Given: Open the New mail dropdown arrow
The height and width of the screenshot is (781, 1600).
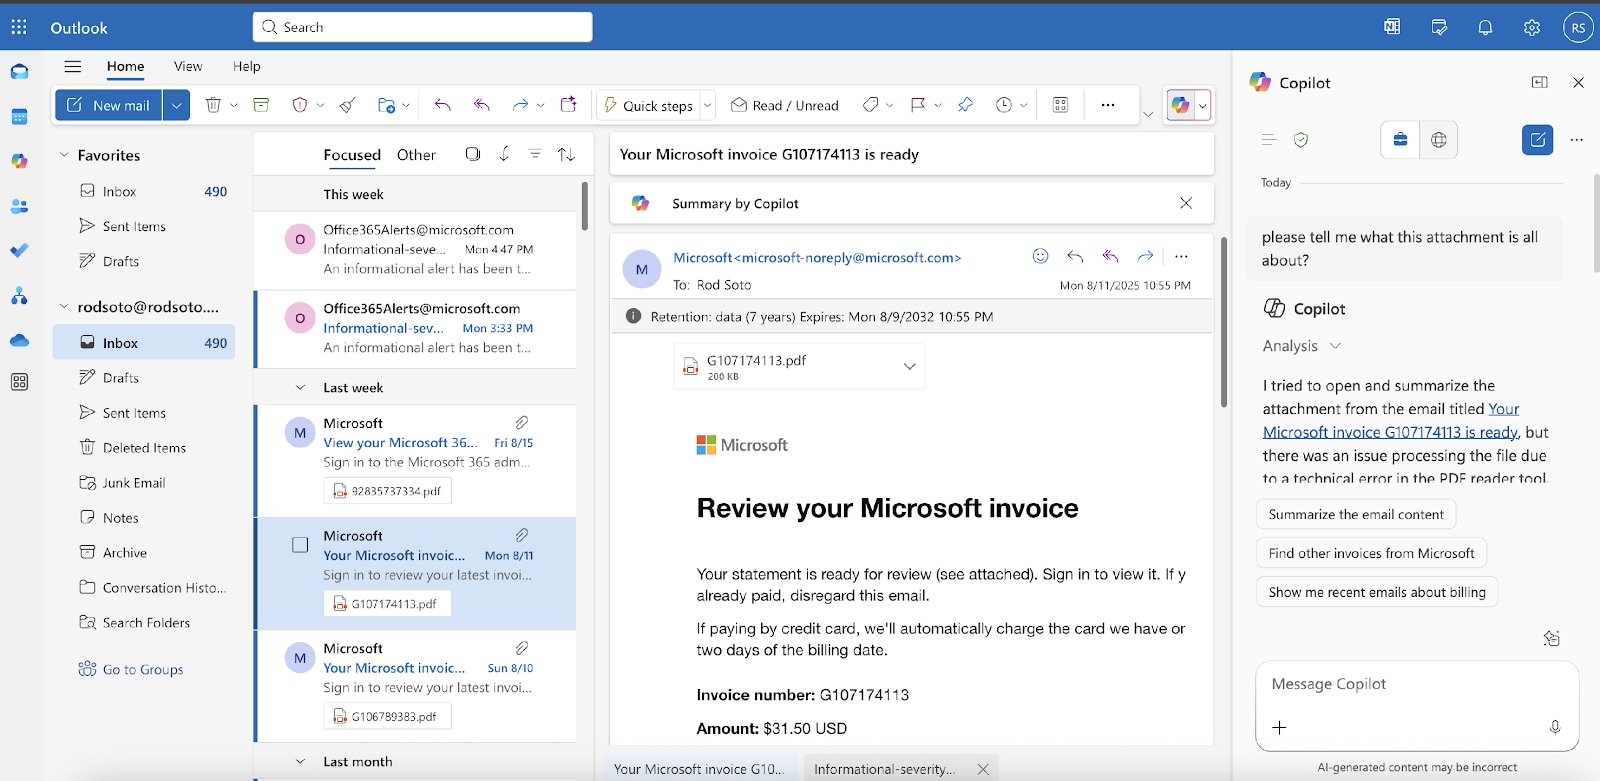Looking at the screenshot, I should coord(176,105).
